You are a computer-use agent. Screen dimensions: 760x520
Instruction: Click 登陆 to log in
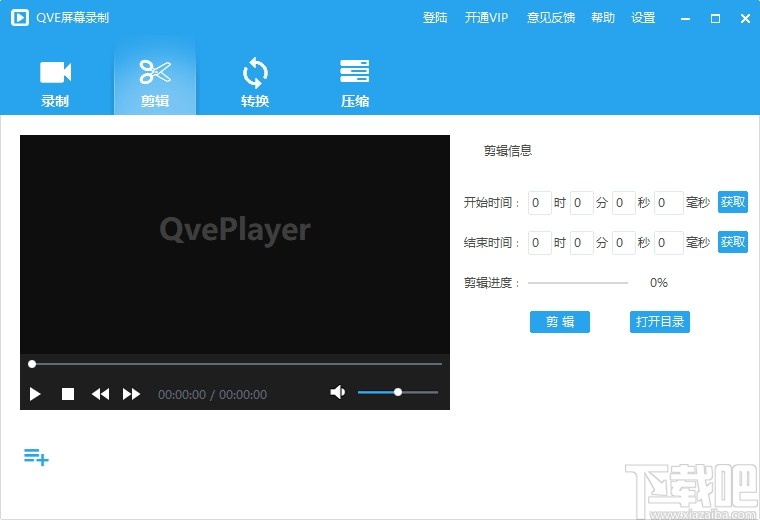(x=435, y=18)
